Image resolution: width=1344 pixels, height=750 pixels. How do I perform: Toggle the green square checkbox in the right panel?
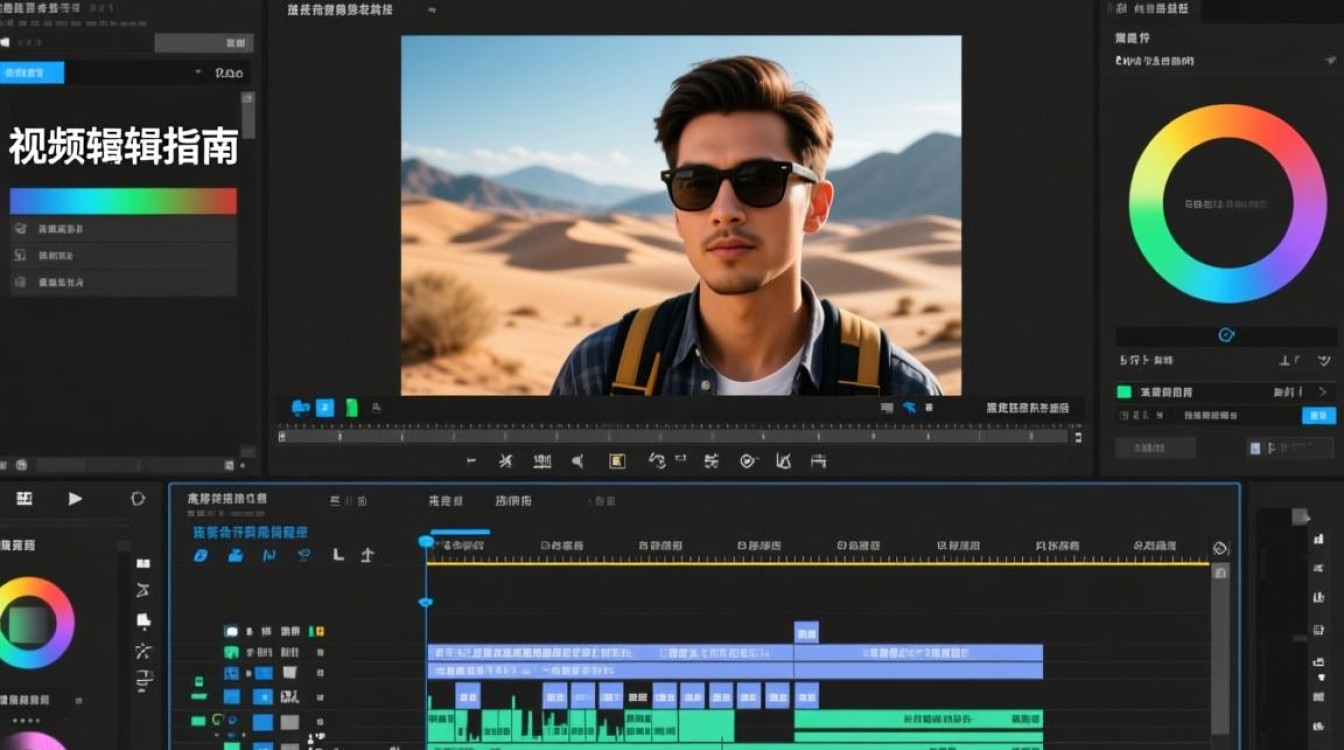point(1124,392)
